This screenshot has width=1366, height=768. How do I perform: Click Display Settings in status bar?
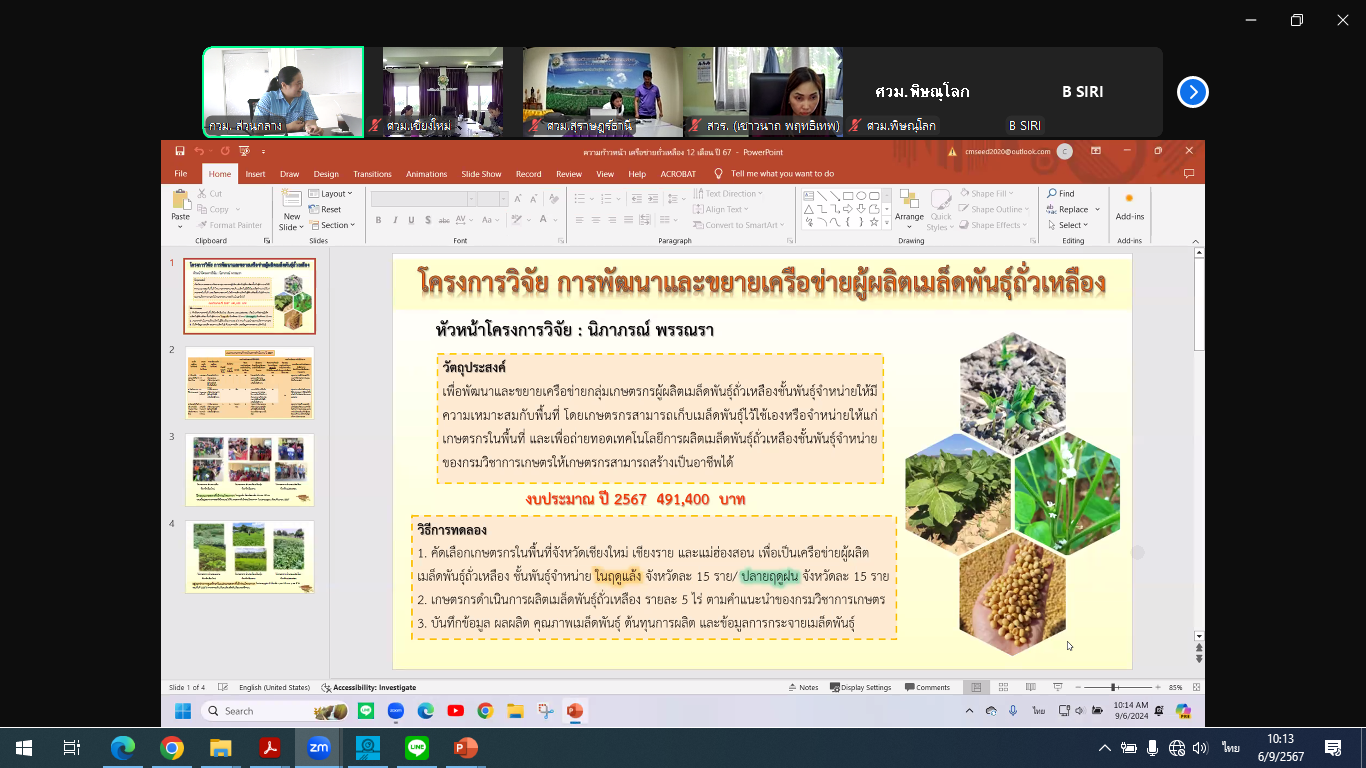click(861, 688)
